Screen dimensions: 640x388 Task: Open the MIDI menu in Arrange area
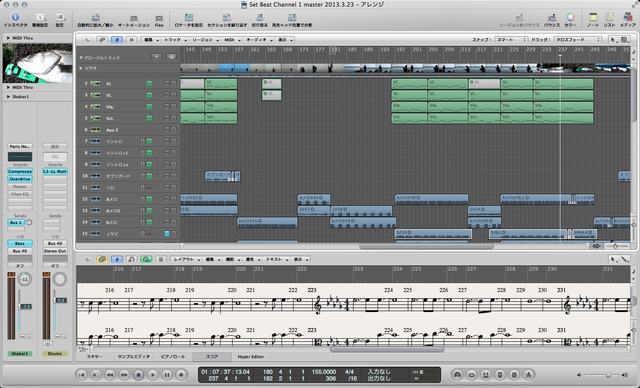(231, 40)
